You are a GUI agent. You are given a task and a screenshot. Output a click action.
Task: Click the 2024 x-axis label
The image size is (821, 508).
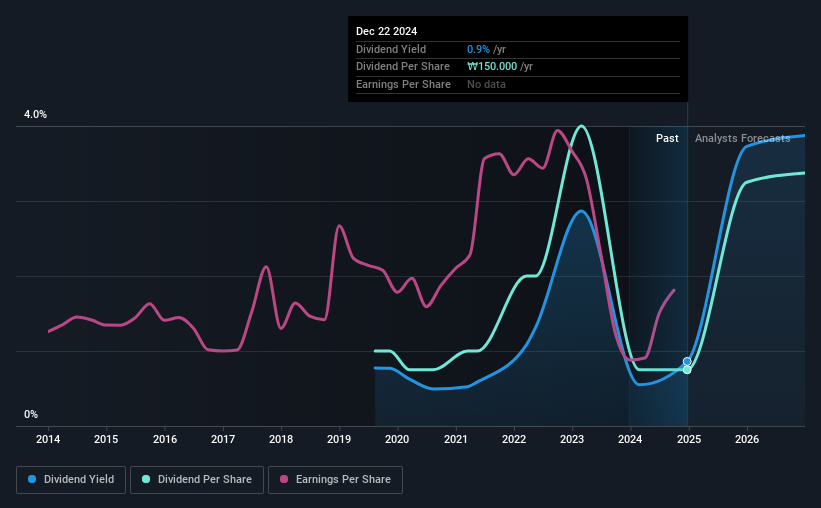(x=630, y=439)
